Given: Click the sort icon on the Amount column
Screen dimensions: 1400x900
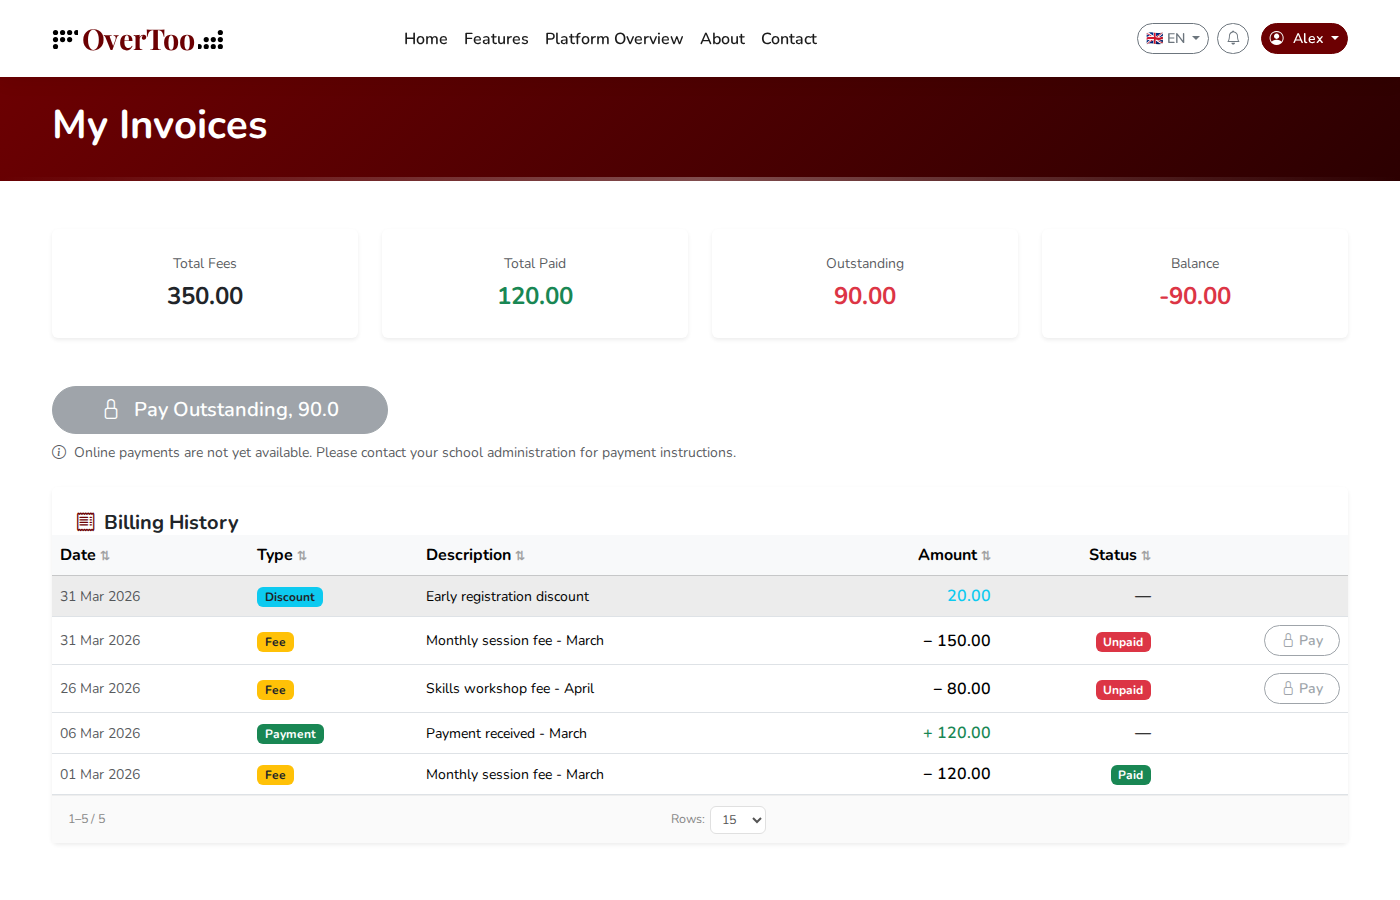Looking at the screenshot, I should pyautogui.click(x=988, y=555).
